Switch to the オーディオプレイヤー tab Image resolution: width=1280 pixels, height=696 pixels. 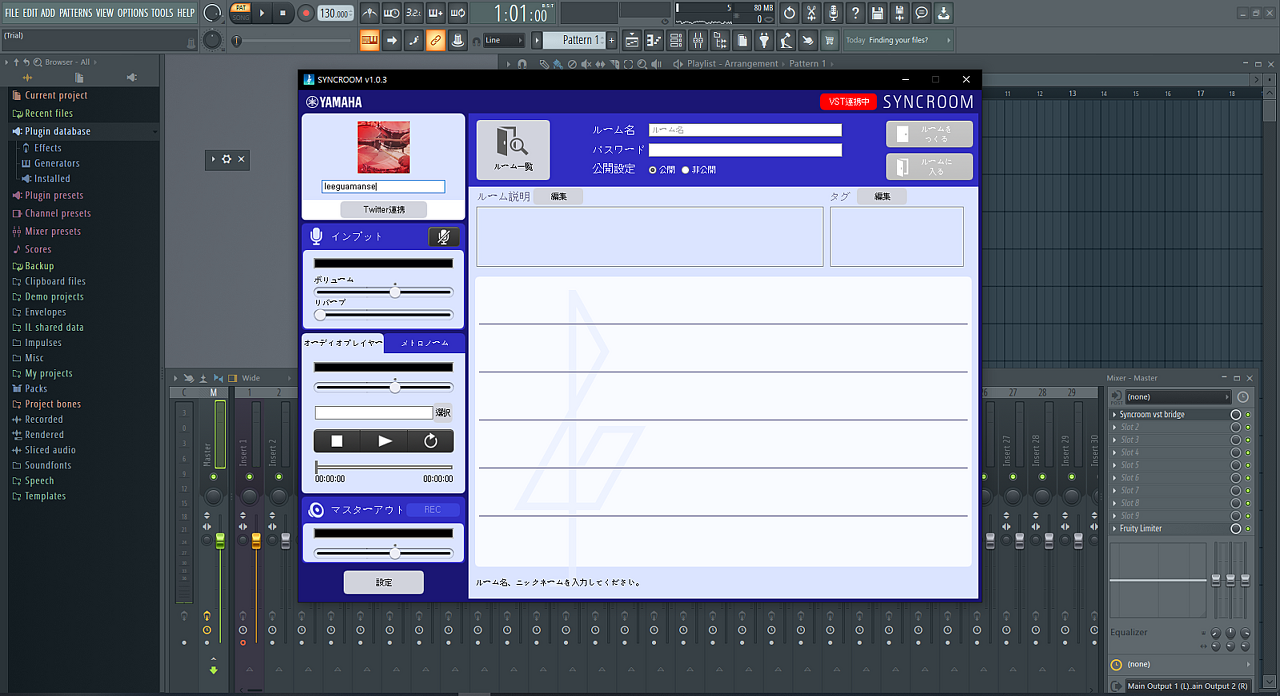(343, 343)
